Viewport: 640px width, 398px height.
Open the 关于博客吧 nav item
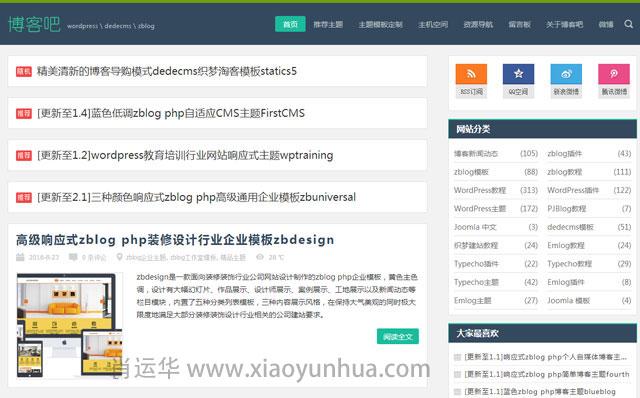564,24
